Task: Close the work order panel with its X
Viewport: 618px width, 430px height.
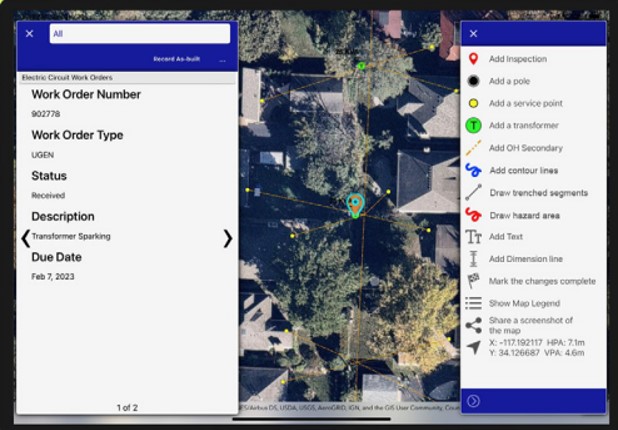Action: tap(29, 34)
